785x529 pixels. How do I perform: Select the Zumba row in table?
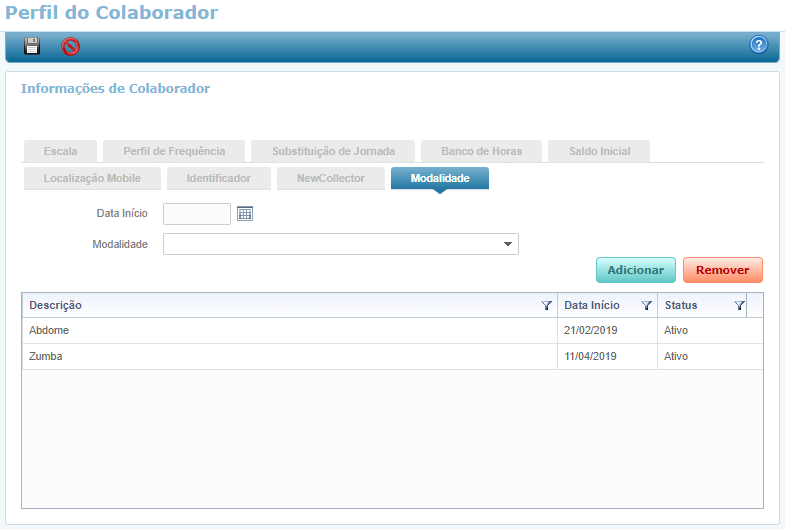tap(290, 356)
